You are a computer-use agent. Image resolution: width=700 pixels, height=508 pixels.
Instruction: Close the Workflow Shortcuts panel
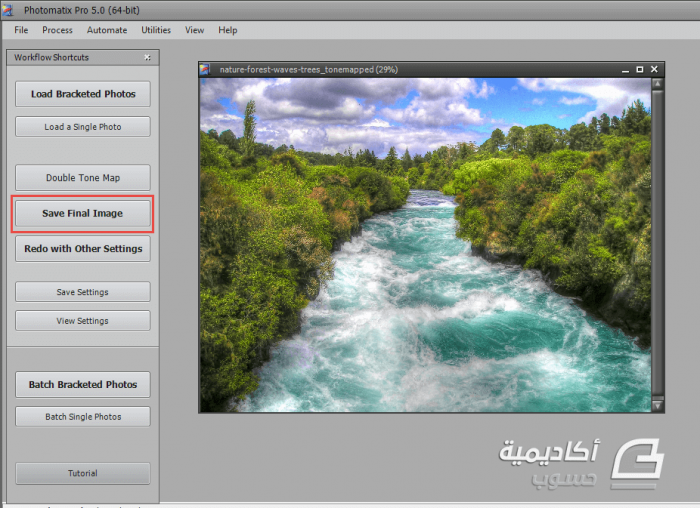(147, 58)
